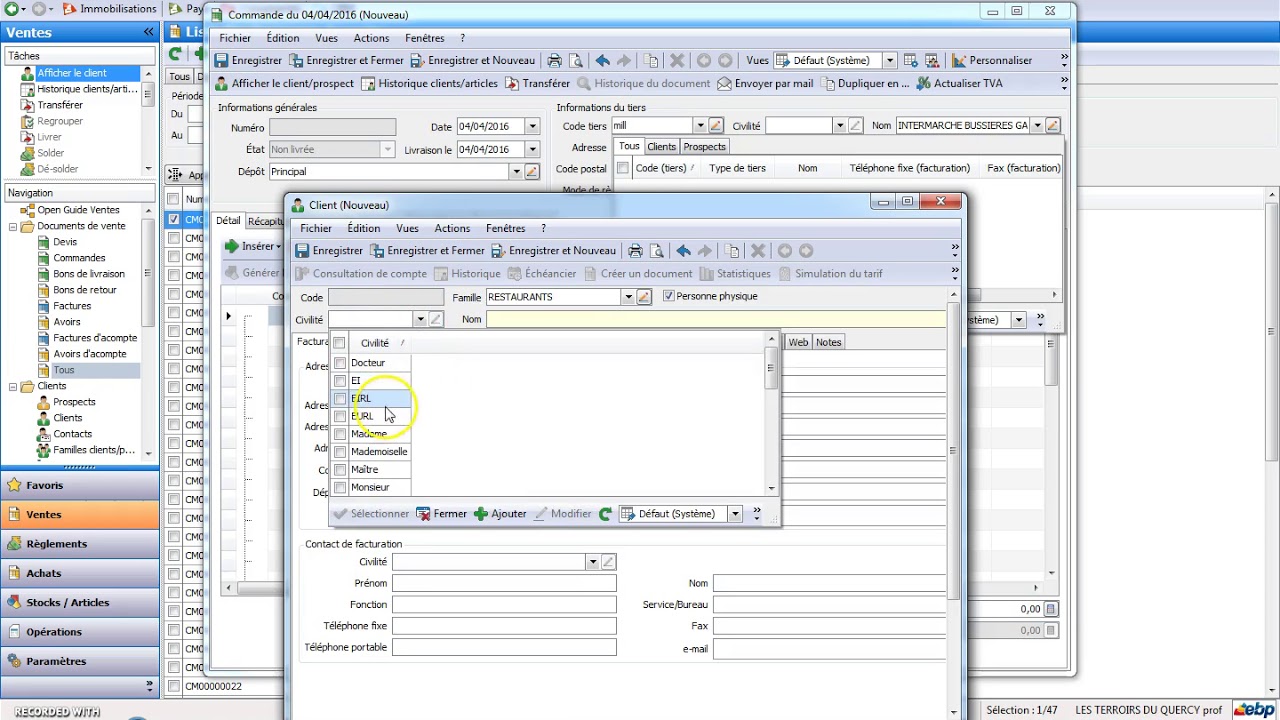The height and width of the screenshot is (720, 1280).
Task: Open the Édition menu in Client window
Action: click(x=363, y=228)
